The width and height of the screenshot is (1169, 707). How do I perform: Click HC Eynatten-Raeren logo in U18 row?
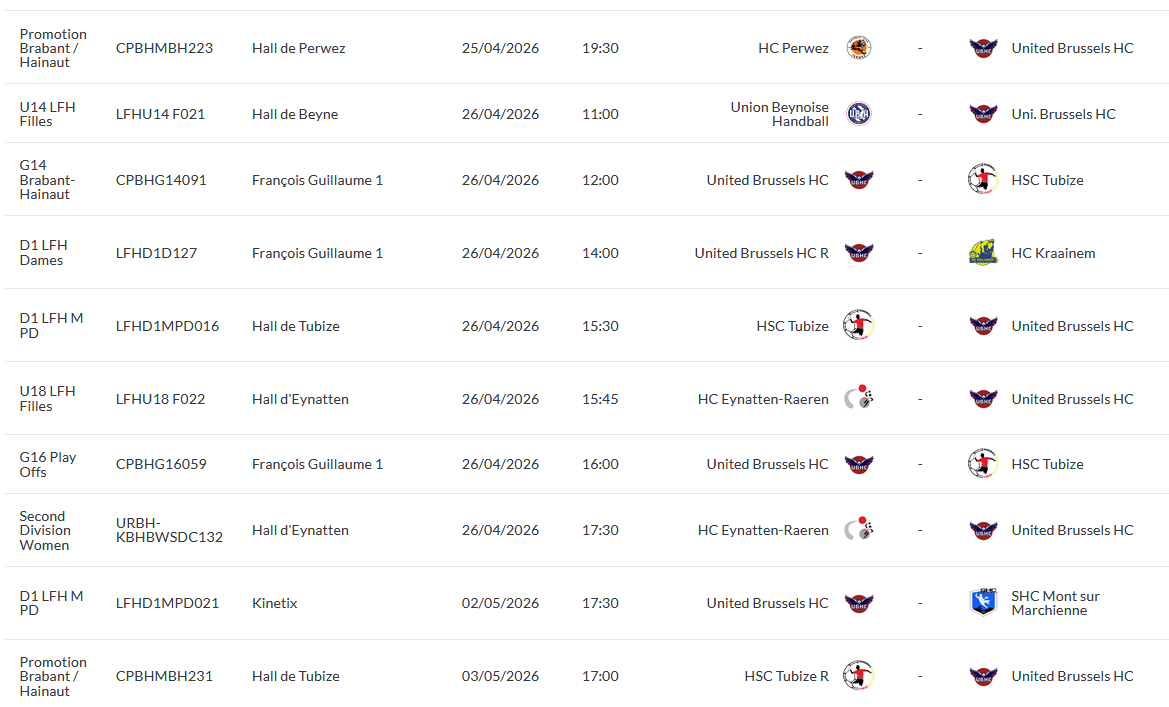point(858,399)
